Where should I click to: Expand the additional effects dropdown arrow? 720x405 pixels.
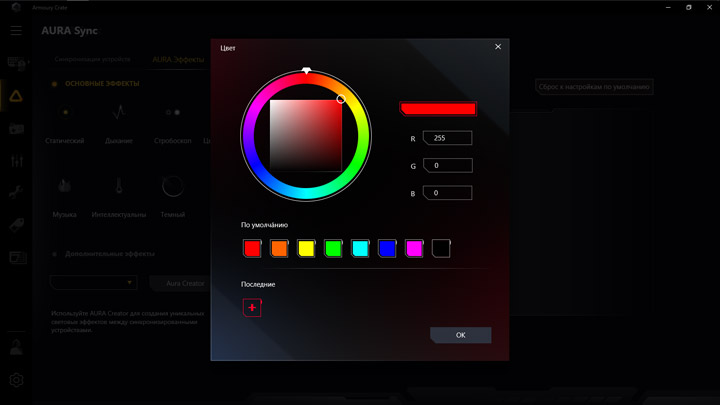pyautogui.click(x=129, y=282)
